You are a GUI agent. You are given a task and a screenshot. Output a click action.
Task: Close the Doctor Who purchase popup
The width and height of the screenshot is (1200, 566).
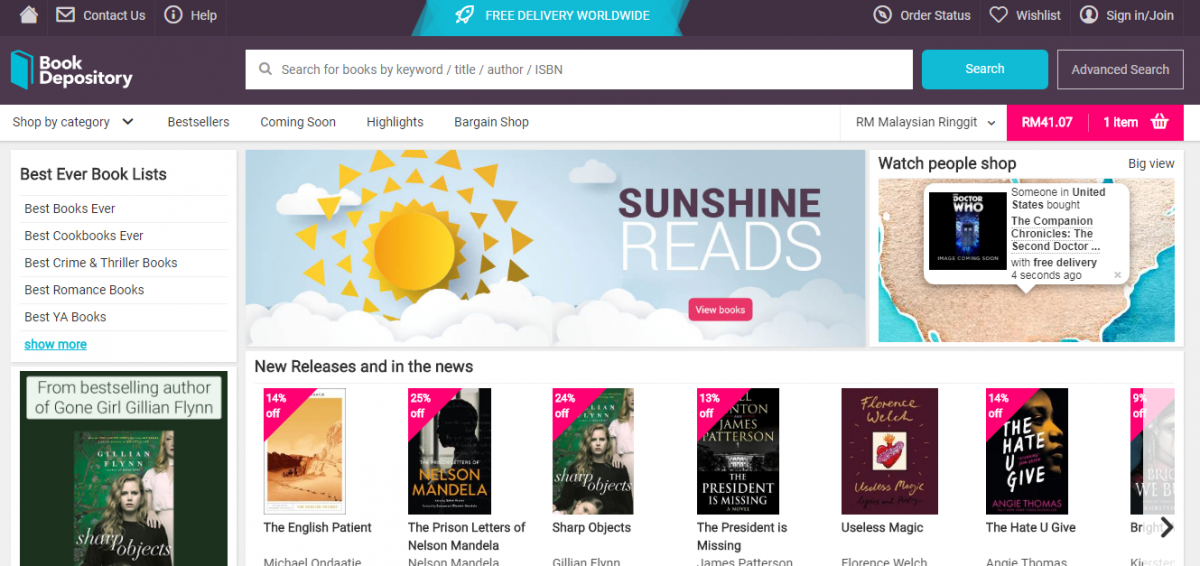point(1118,275)
